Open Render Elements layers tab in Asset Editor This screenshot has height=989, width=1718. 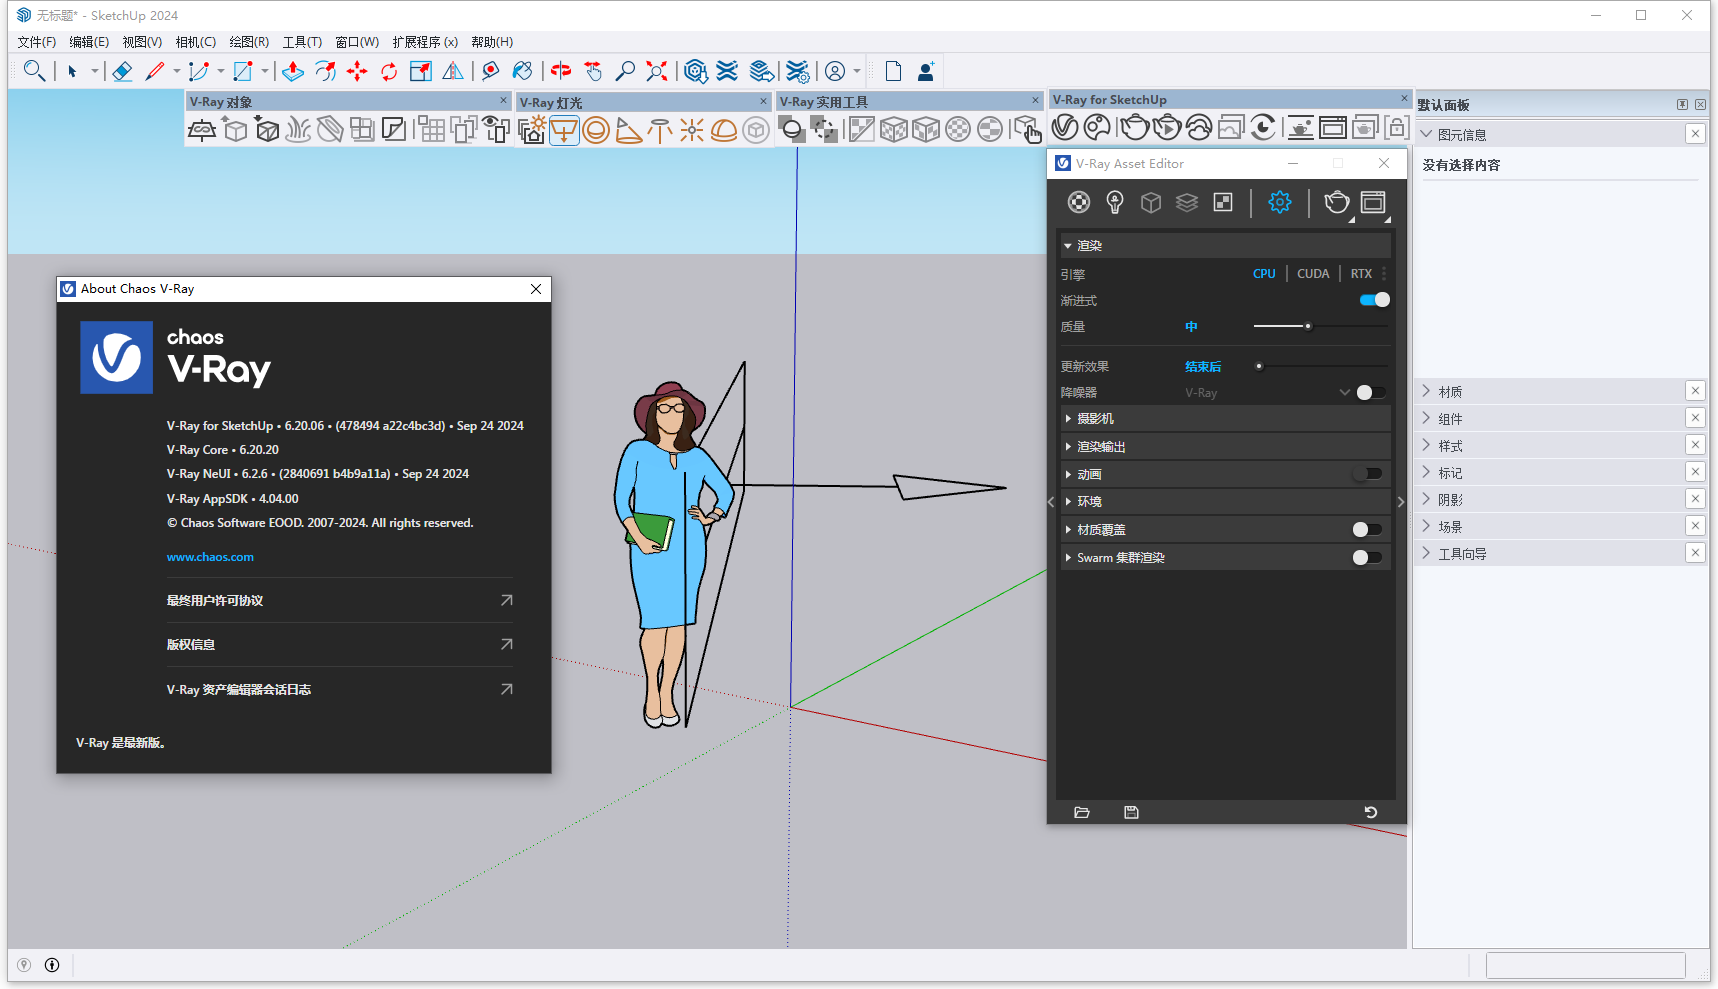point(1187,202)
